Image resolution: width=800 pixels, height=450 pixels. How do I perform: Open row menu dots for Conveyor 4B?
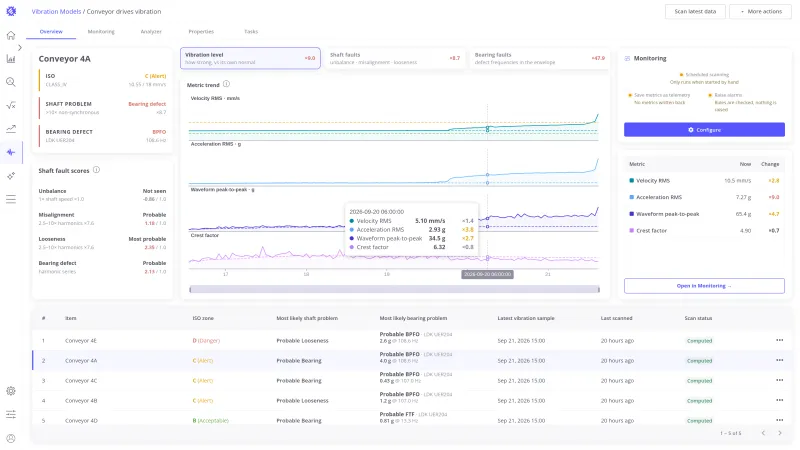click(x=779, y=401)
